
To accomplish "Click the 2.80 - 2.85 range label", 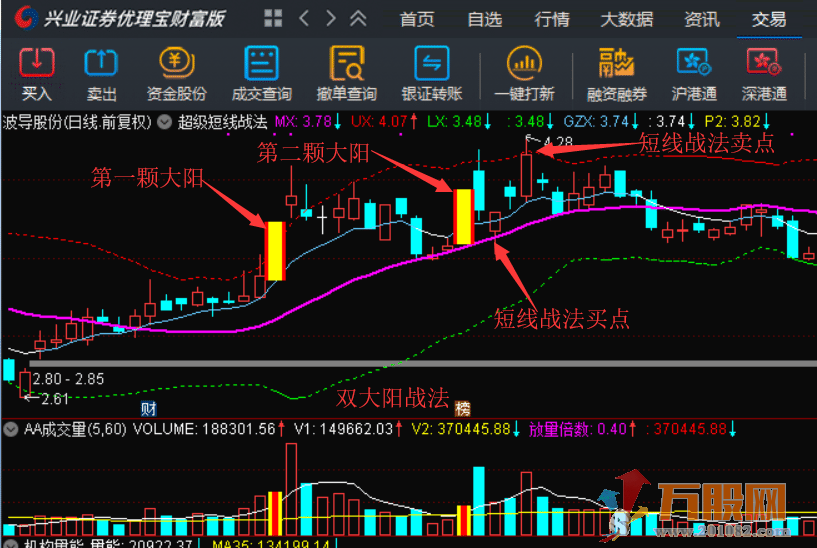I will pos(68,379).
